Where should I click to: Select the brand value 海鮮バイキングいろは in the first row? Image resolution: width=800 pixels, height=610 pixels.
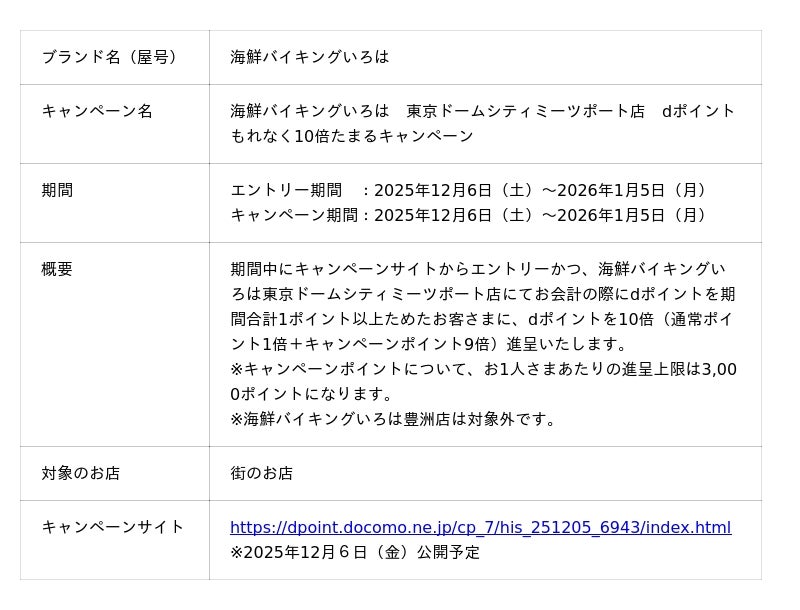tap(310, 57)
